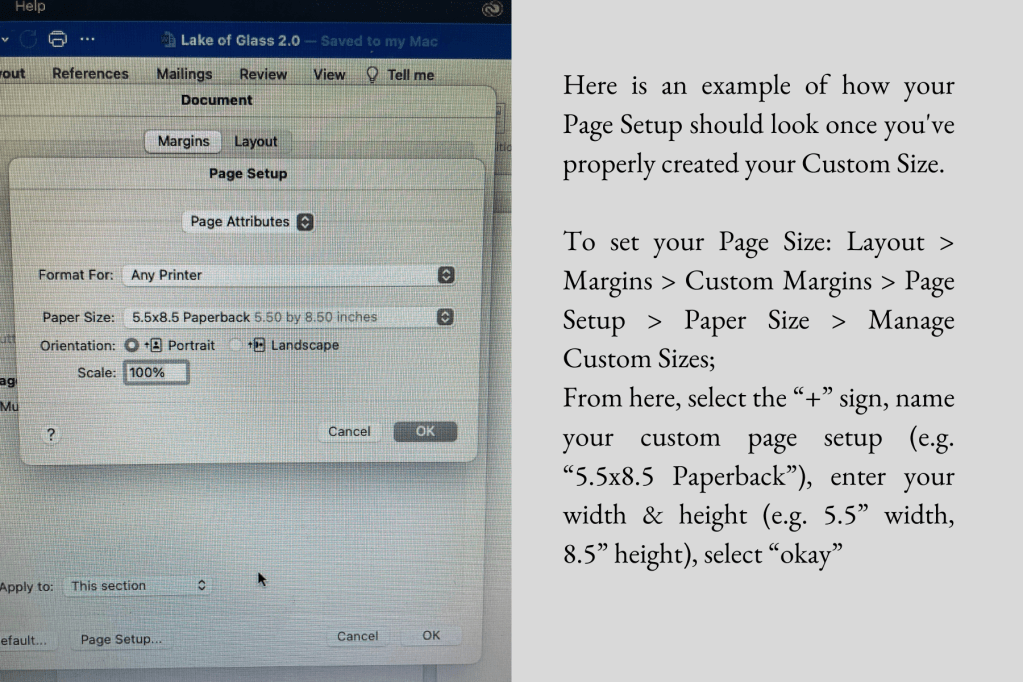Screen dimensions: 1023x682
Task: Select the Portrait orientation radio button
Action: [x=132, y=345]
